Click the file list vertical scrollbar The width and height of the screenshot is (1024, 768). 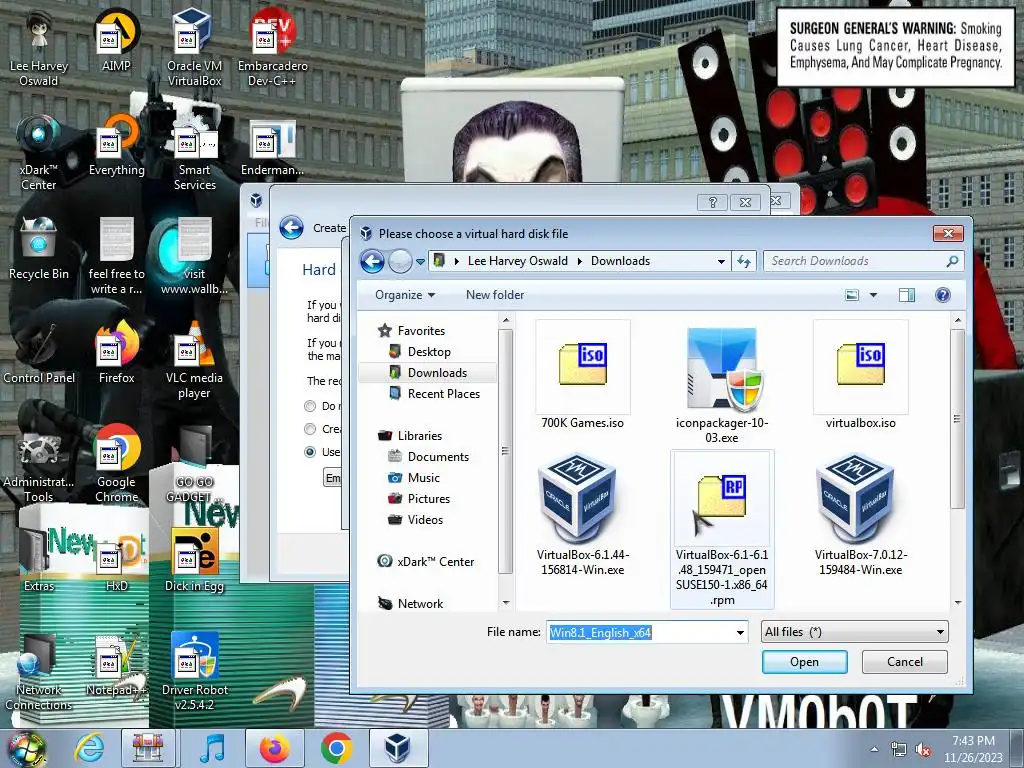(x=957, y=418)
